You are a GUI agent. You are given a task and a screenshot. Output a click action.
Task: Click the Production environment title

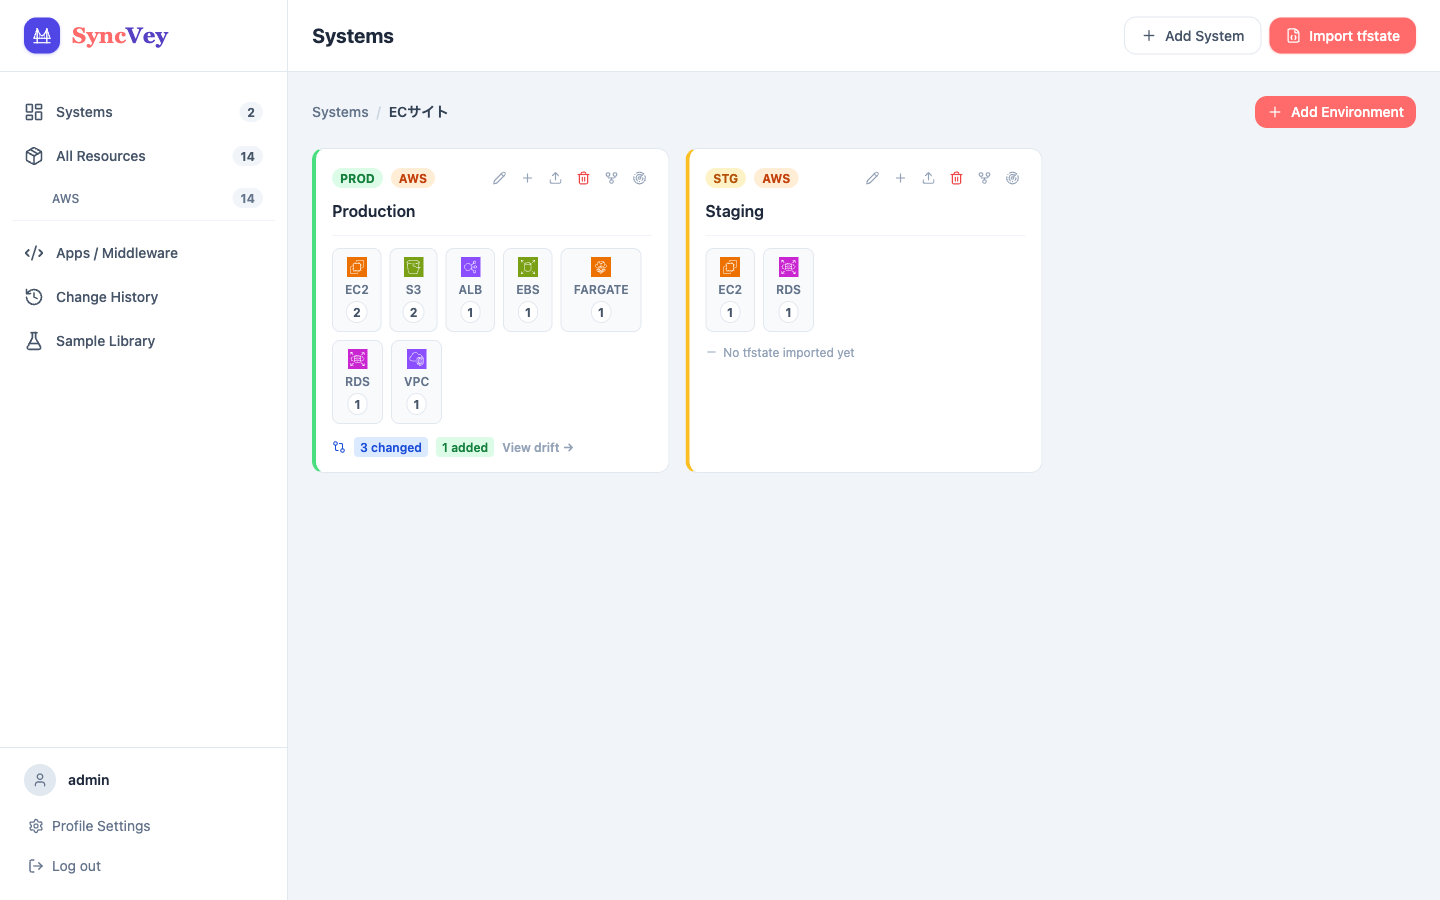click(374, 211)
